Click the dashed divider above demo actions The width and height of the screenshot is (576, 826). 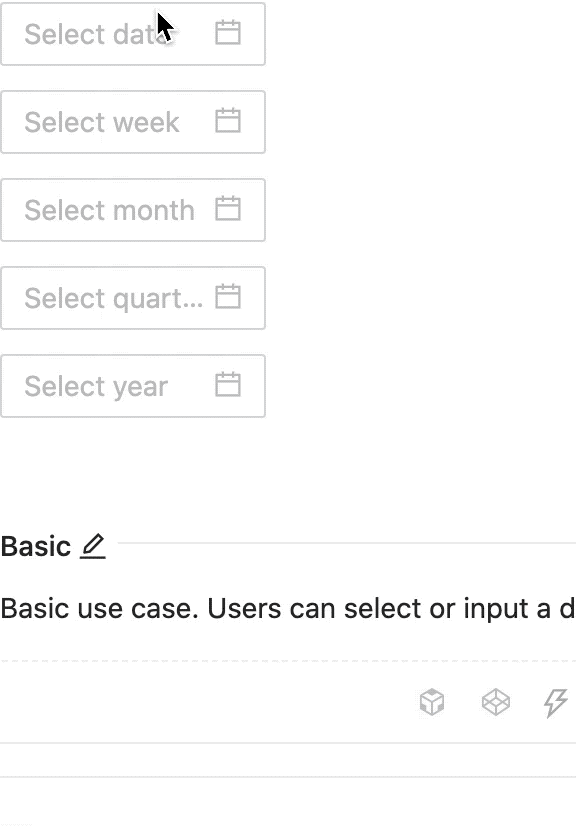coord(288,660)
